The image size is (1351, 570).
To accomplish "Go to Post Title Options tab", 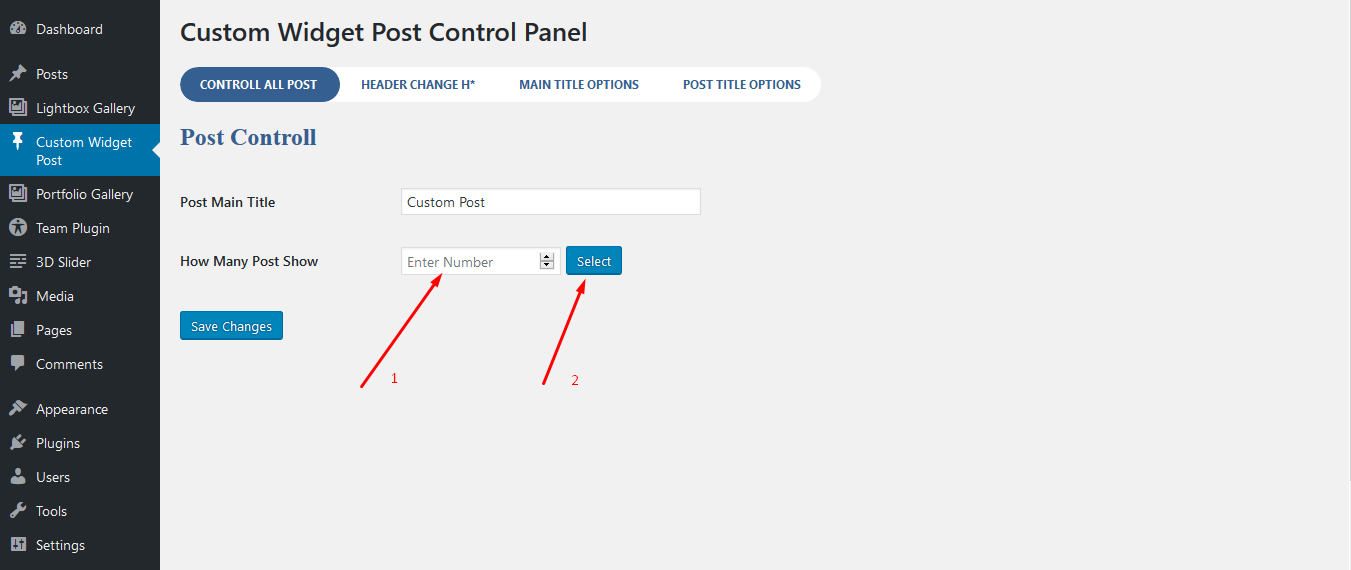I will [x=742, y=85].
